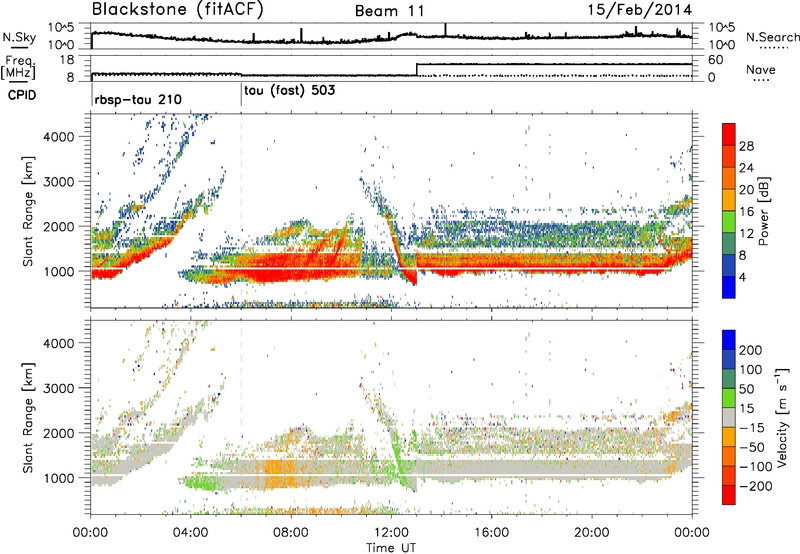This screenshot has width=800, height=554.
Task: Click the "Power [dB]" colorbar label
Action: pos(763,211)
